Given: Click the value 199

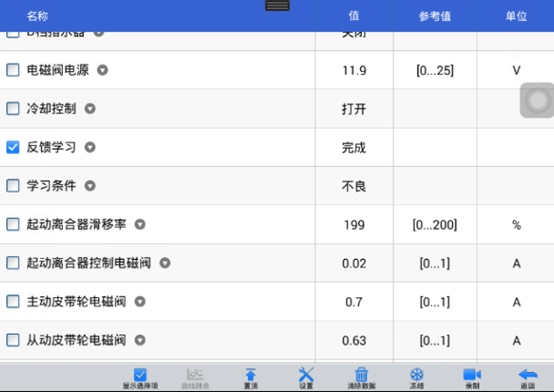Looking at the screenshot, I should [x=354, y=225].
